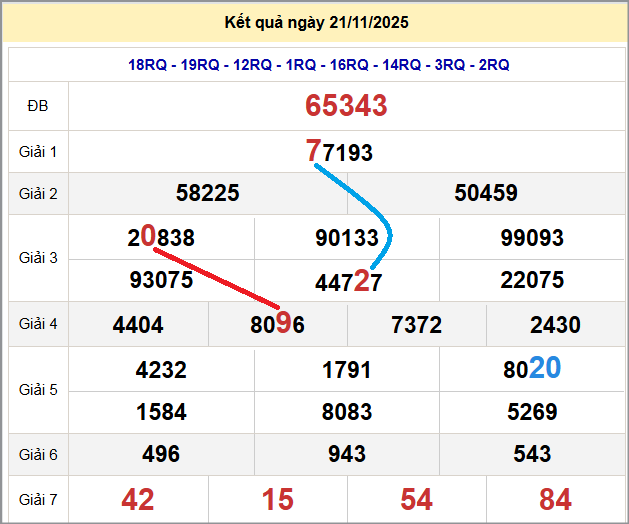Image resolution: width=629 pixels, height=524 pixels.
Task: Click the ĐB row label
Action: pos(38,106)
